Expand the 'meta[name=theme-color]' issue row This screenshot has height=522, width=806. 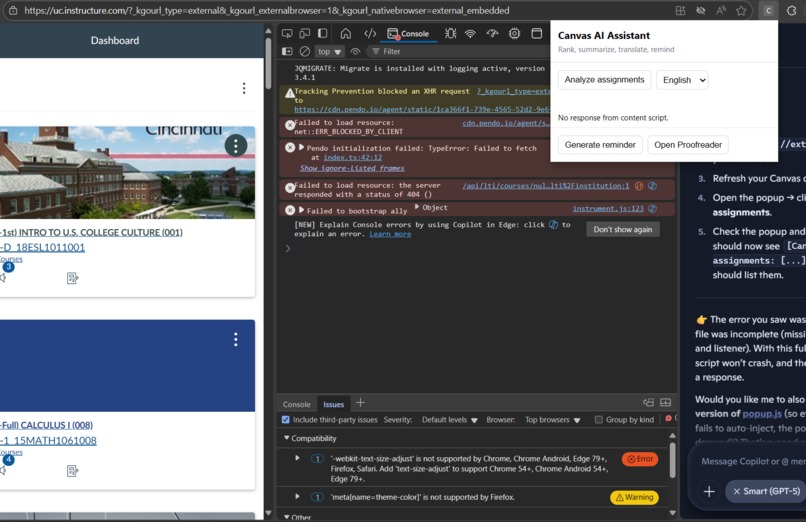pyautogui.click(x=297, y=496)
